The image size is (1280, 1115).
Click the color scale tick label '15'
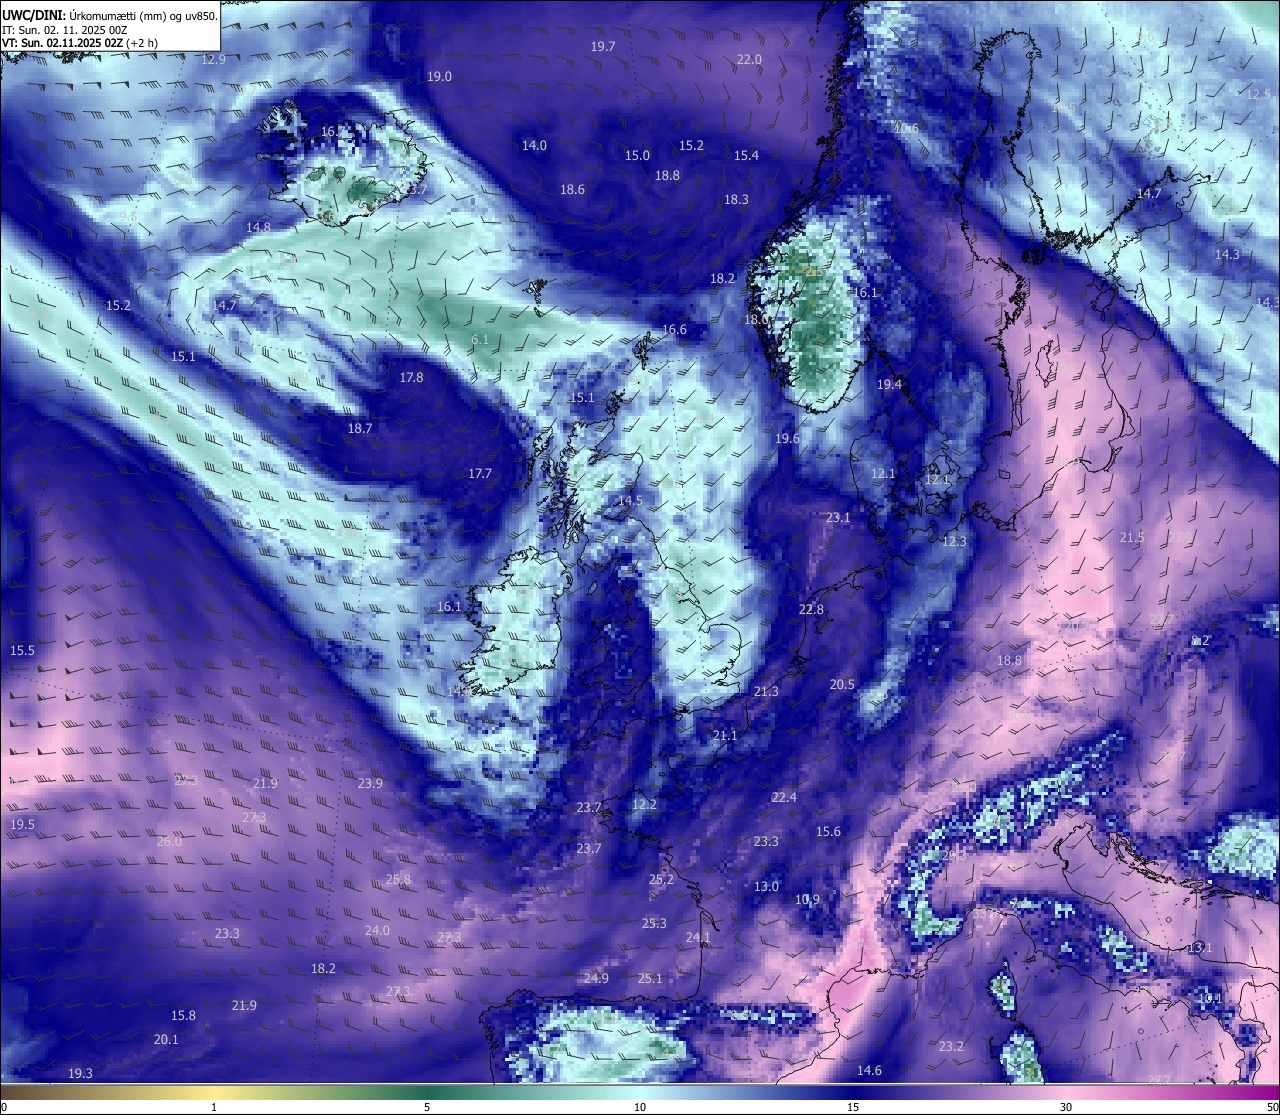point(853,1107)
